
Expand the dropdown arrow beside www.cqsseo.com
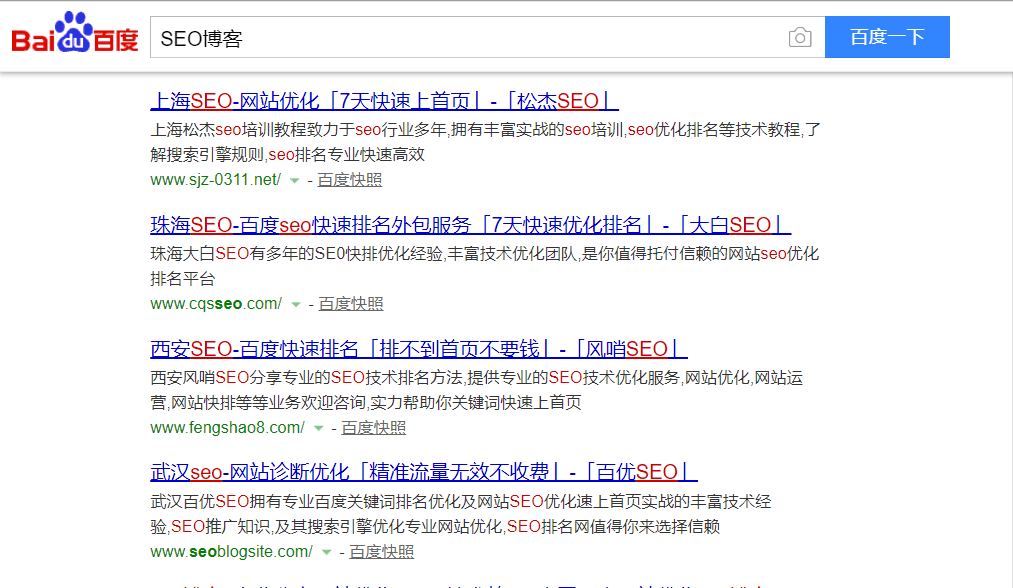296,305
